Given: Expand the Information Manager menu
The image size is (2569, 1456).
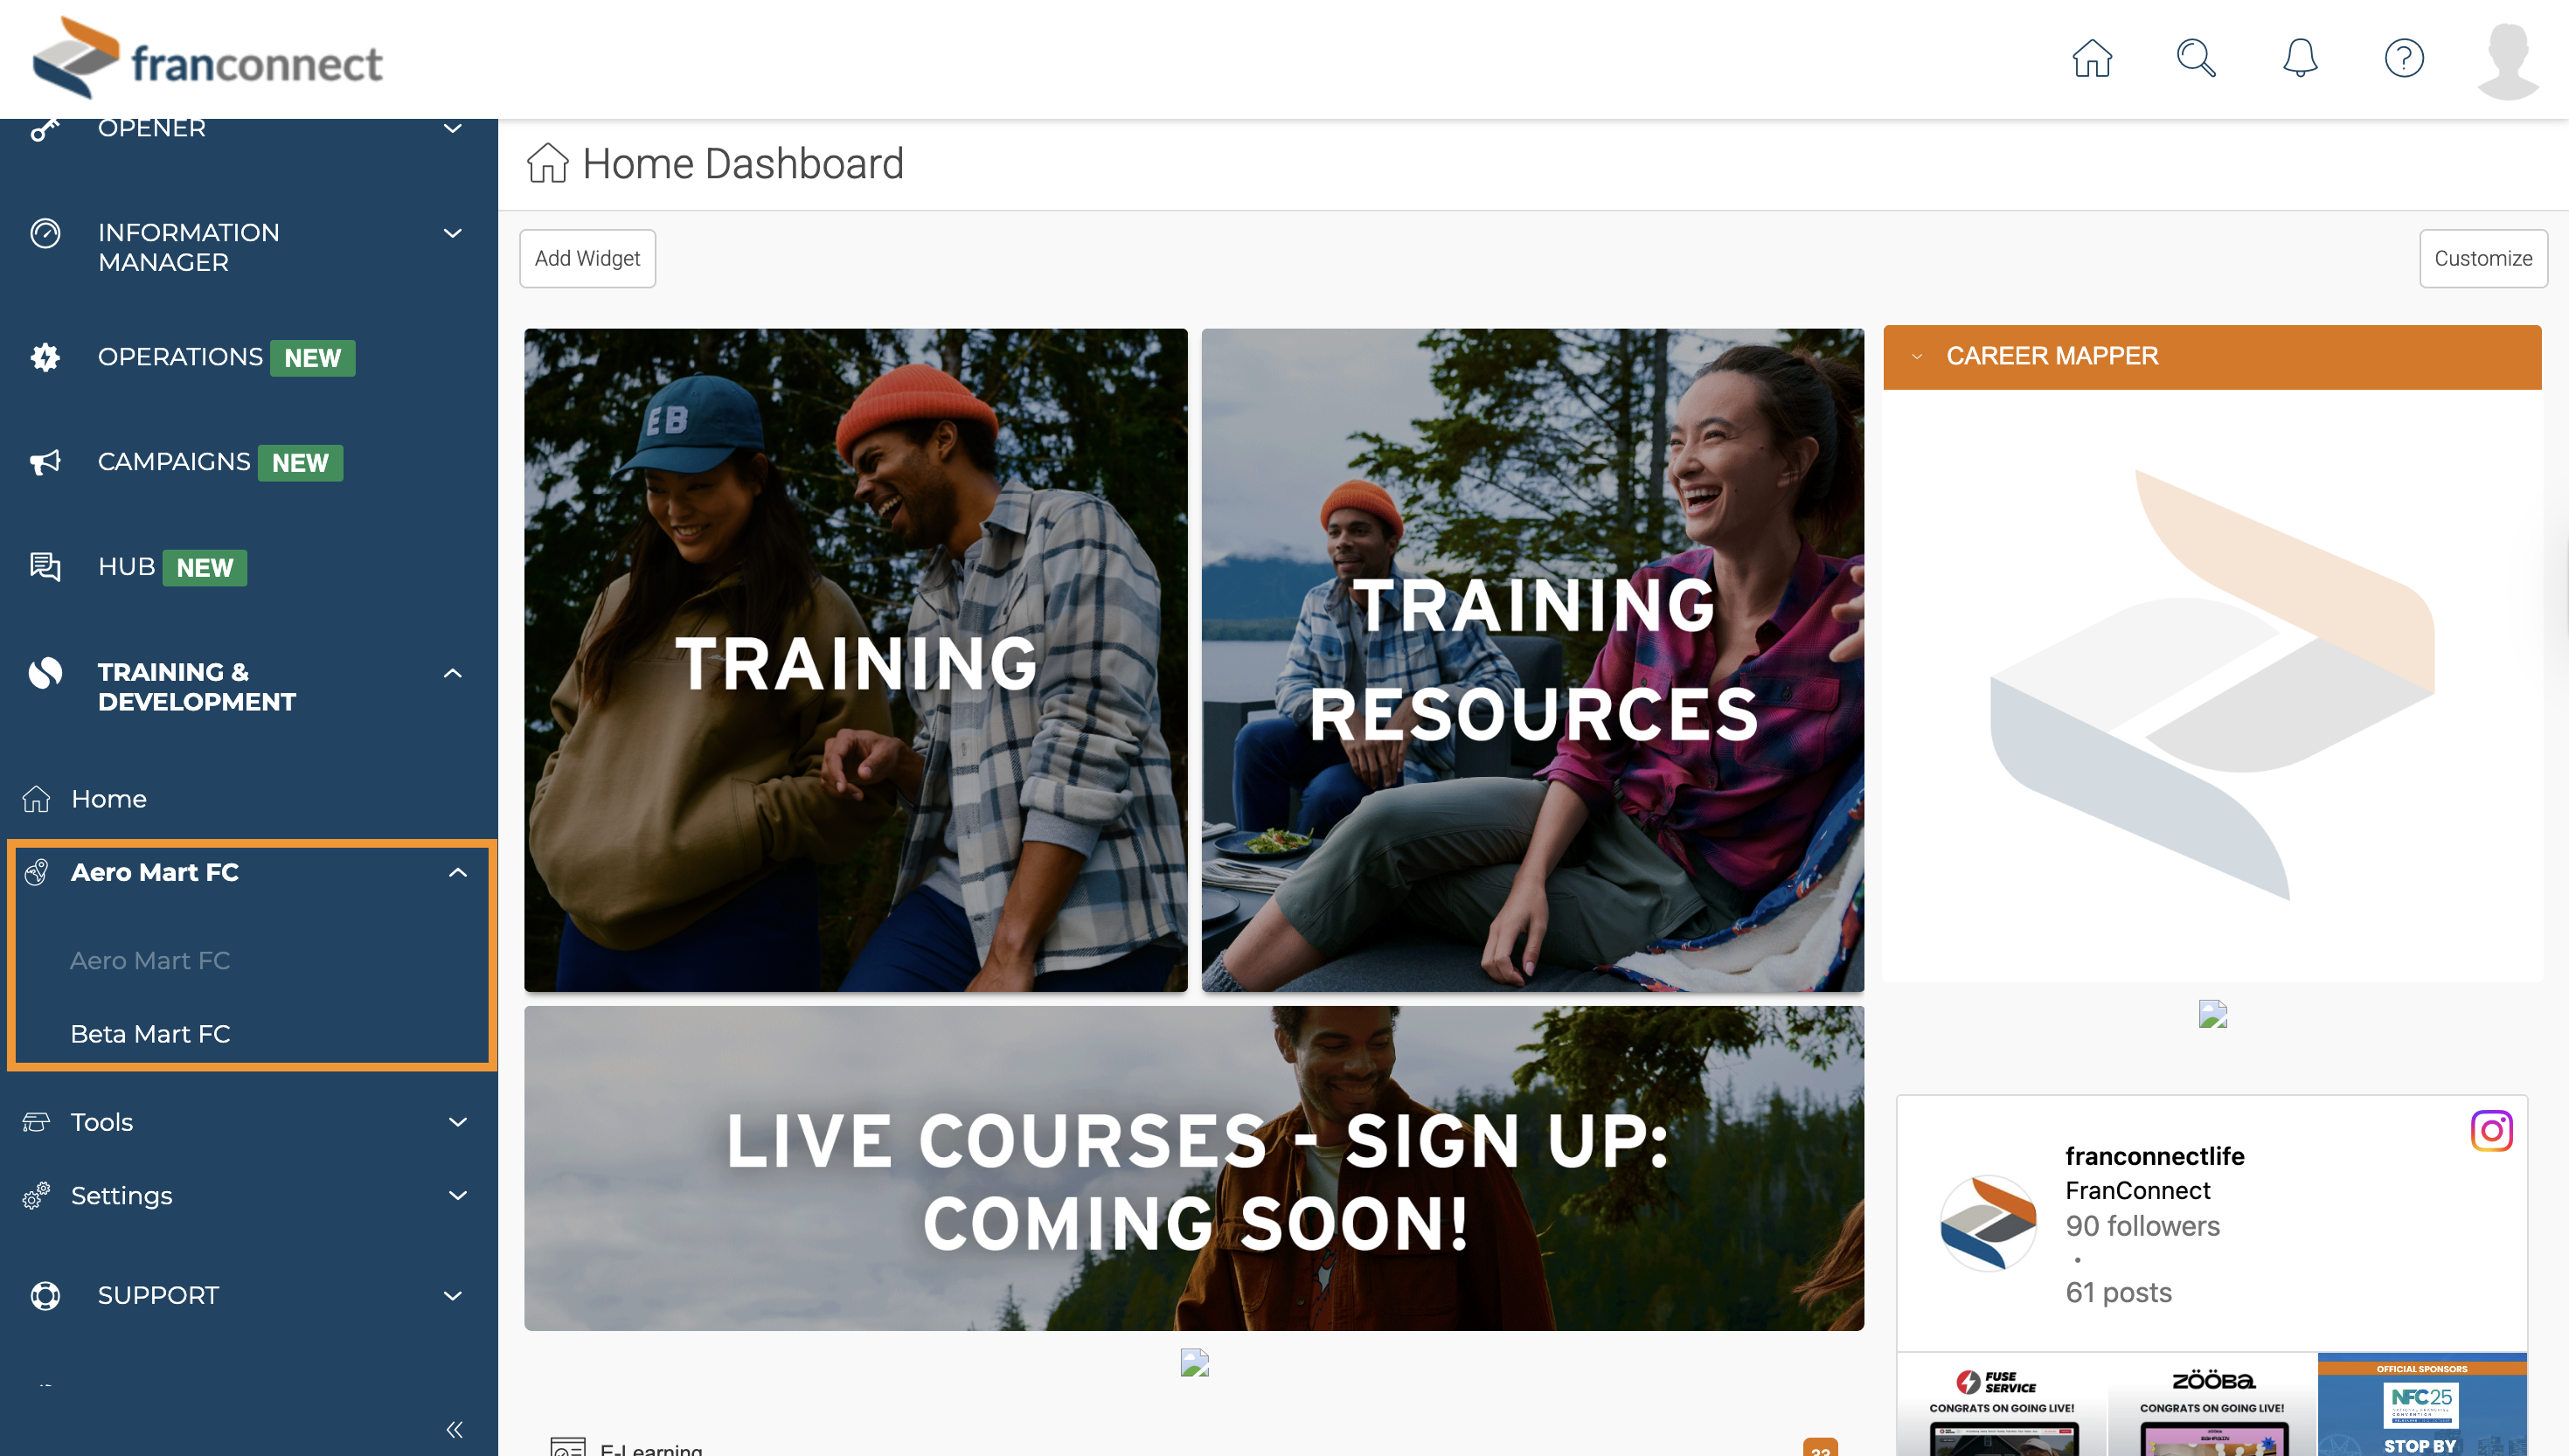Looking at the screenshot, I should coord(452,233).
